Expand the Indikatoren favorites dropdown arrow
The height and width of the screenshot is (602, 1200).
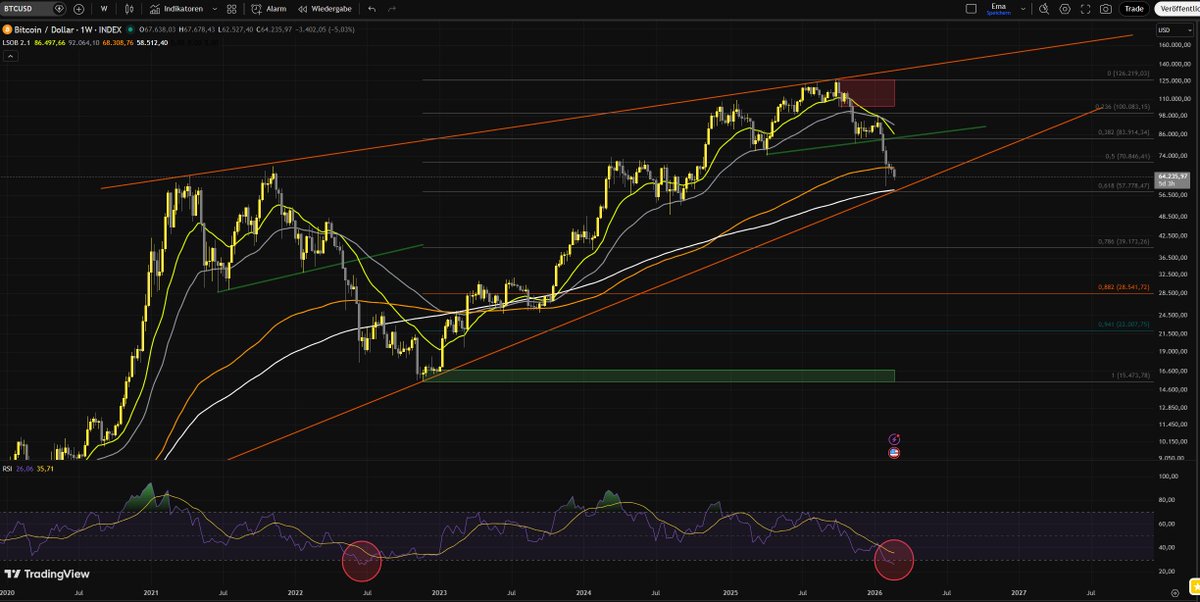[x=215, y=8]
